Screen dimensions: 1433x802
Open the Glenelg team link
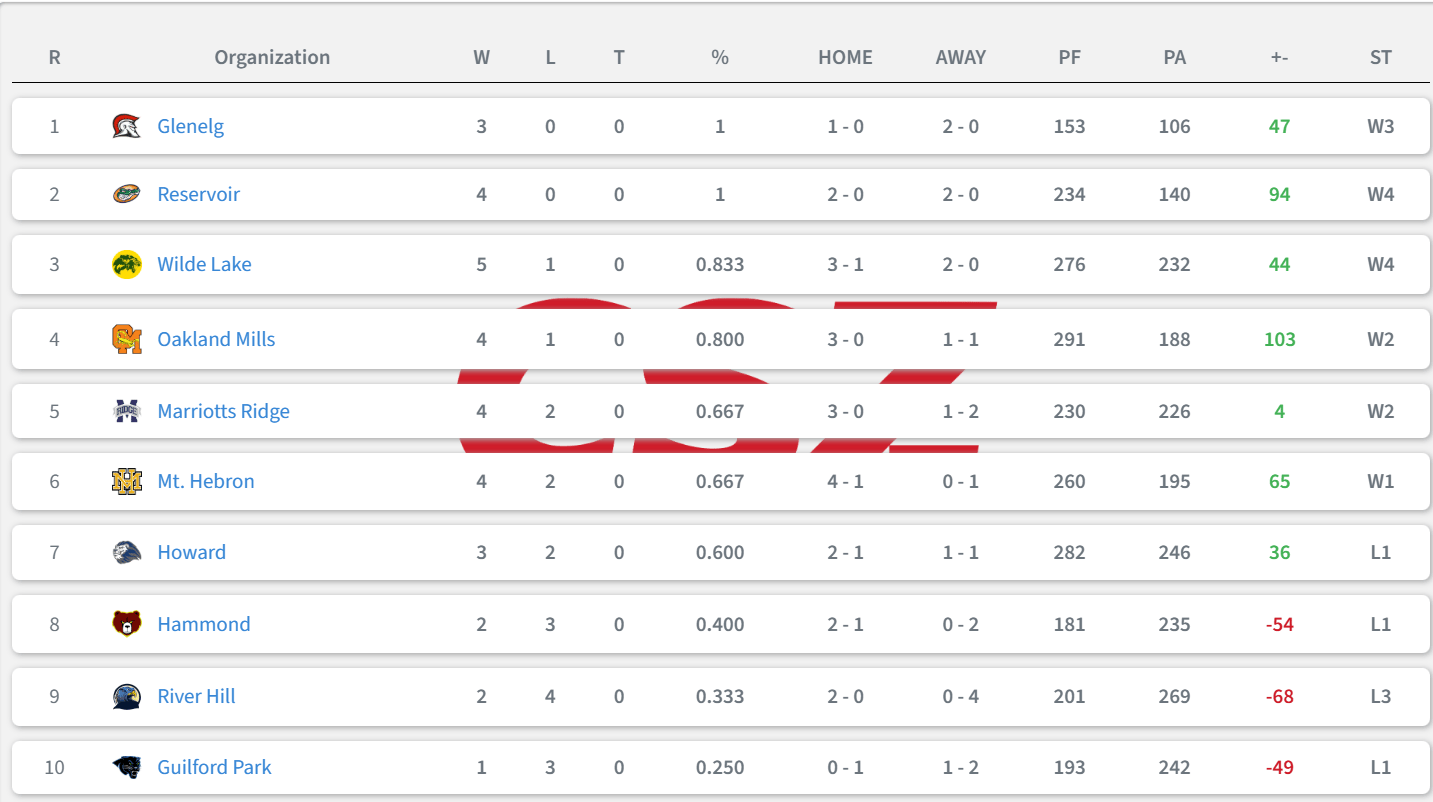190,127
